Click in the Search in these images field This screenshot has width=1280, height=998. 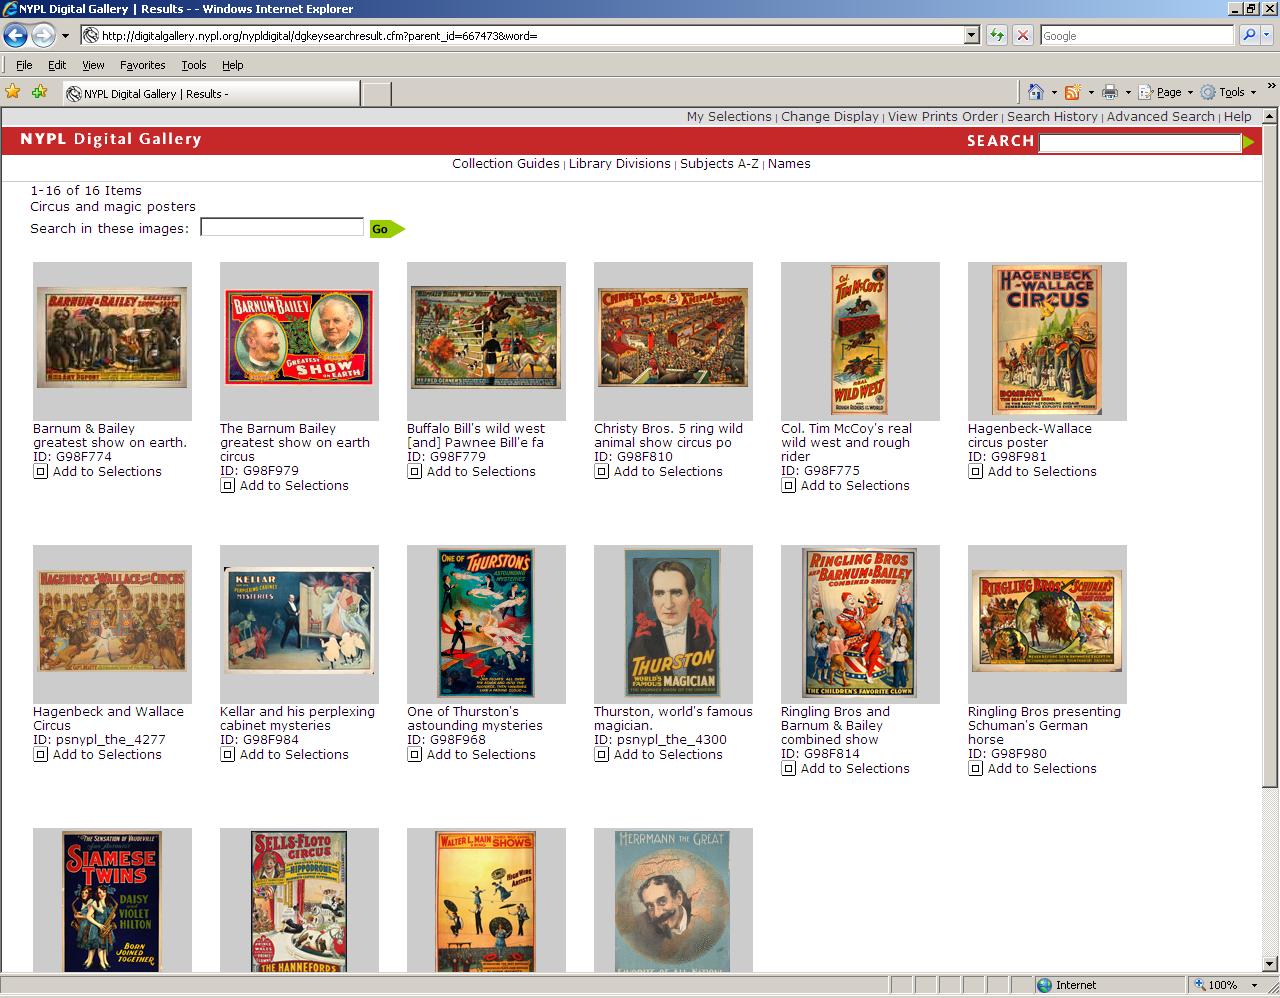[x=282, y=228]
